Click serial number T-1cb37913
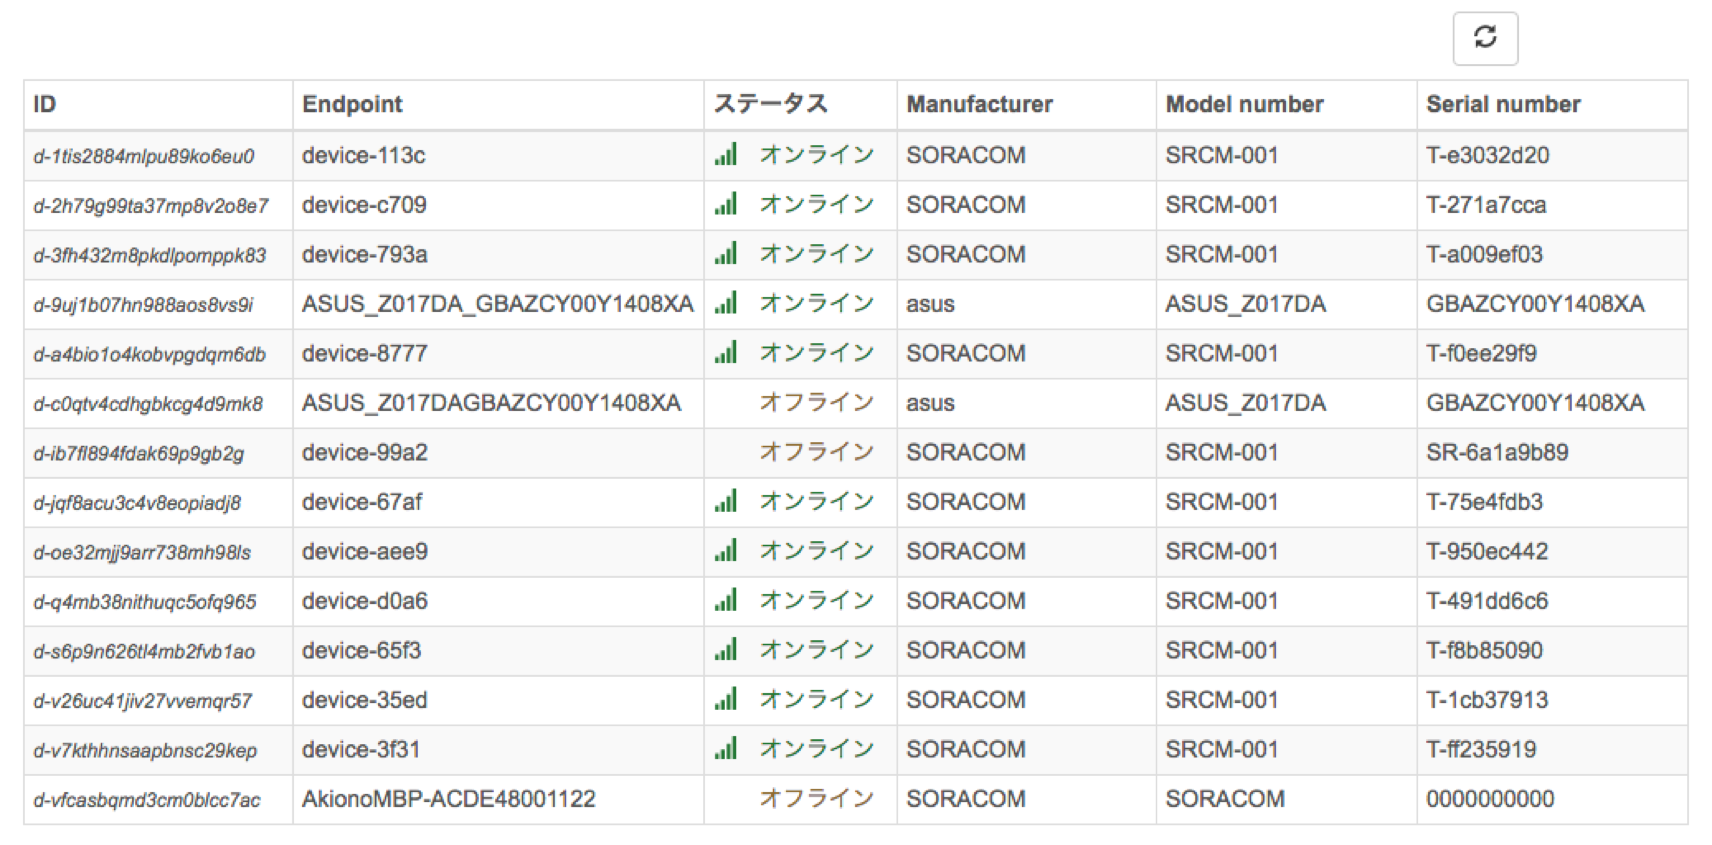The height and width of the screenshot is (845, 1712). (1487, 700)
